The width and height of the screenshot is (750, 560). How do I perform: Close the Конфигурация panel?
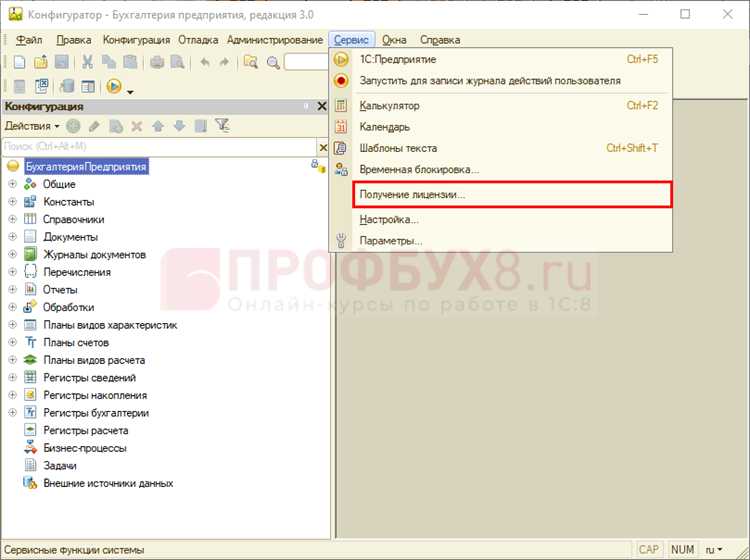322,106
